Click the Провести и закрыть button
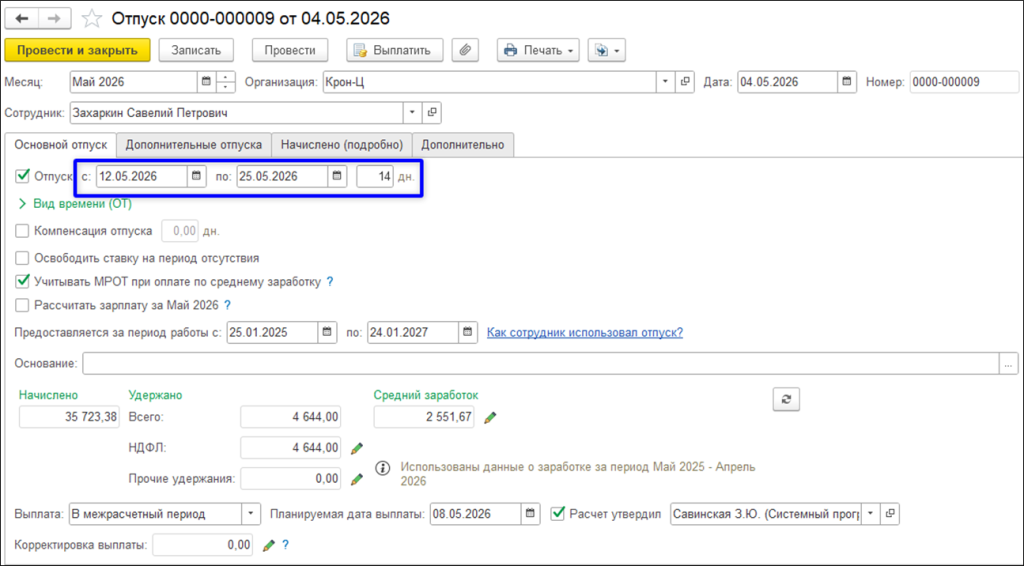The image size is (1024, 566). [77, 50]
